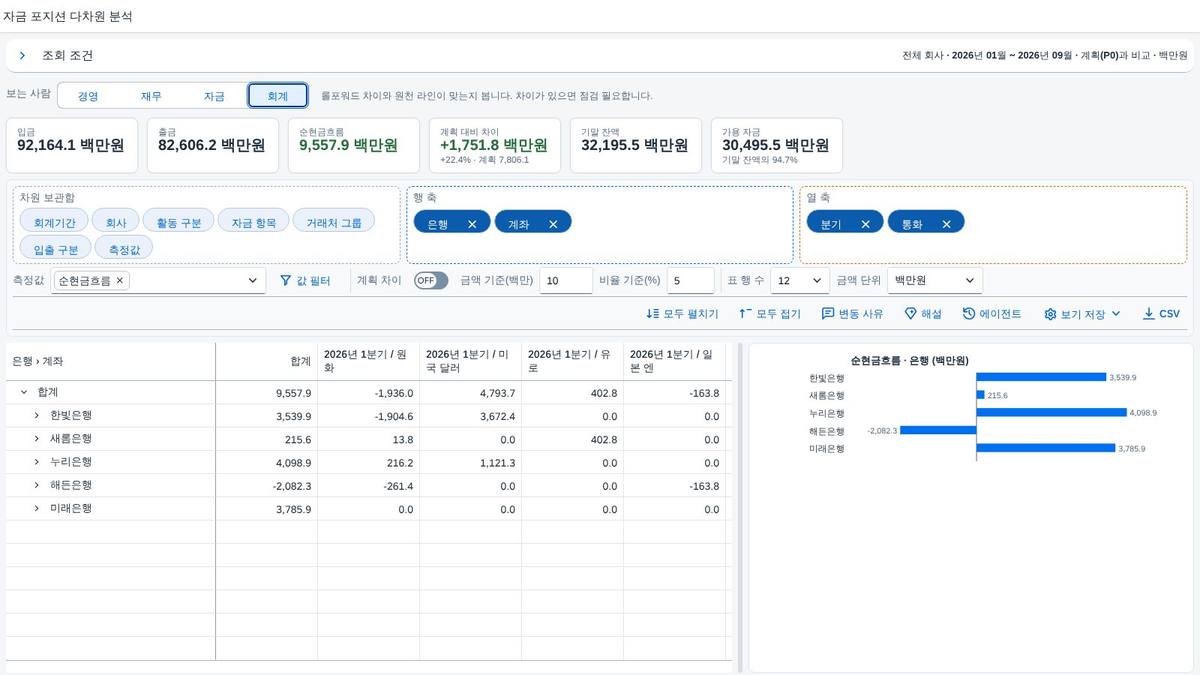Click the 2026년 1분기 / 유로 header
The height and width of the screenshot is (675, 1200).
pos(573,361)
